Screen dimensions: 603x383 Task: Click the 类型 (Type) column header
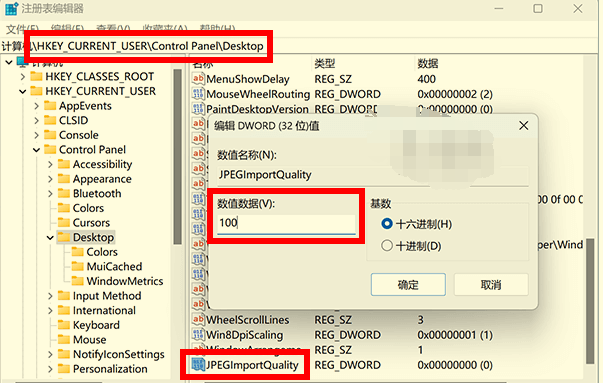tap(325, 63)
